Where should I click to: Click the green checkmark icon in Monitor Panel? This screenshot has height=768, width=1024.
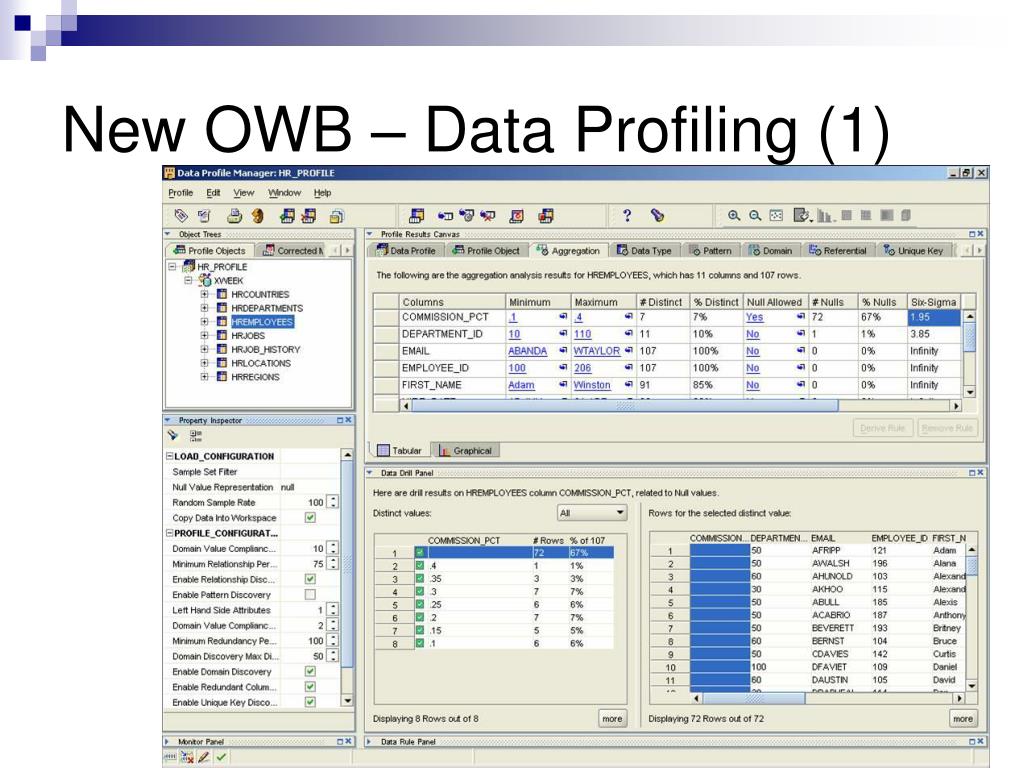[x=221, y=757]
